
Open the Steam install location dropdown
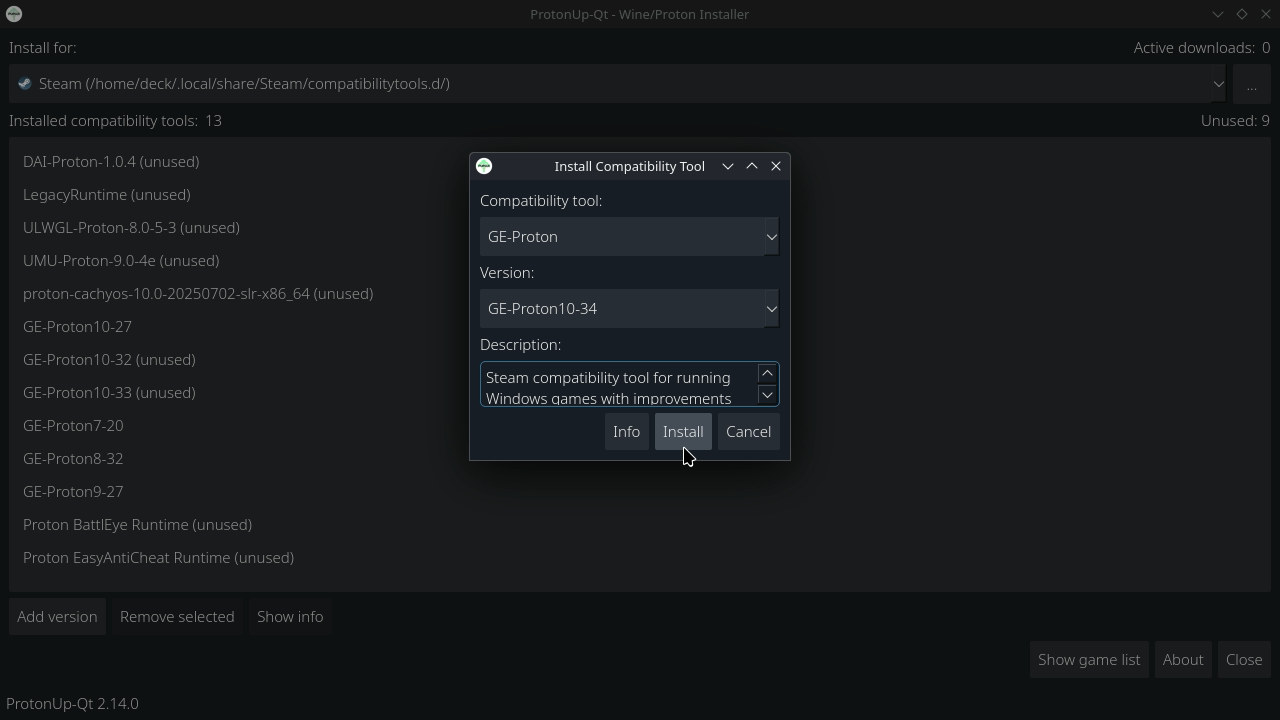618,84
